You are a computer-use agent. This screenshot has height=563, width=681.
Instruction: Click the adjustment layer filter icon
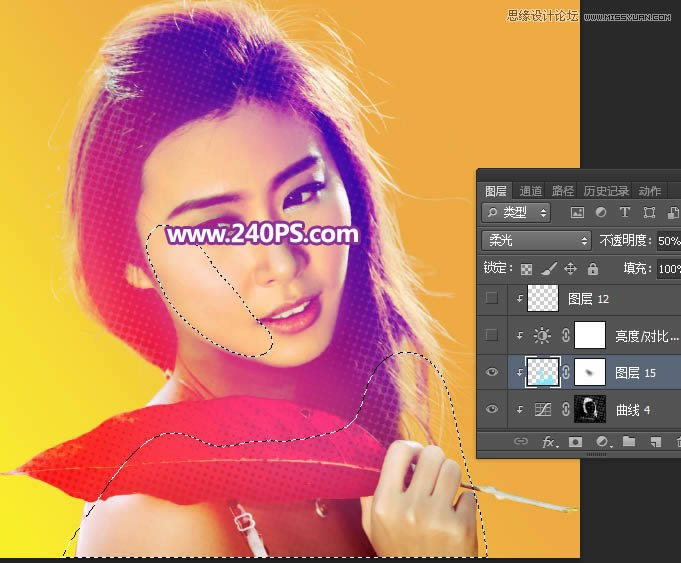pyautogui.click(x=601, y=213)
